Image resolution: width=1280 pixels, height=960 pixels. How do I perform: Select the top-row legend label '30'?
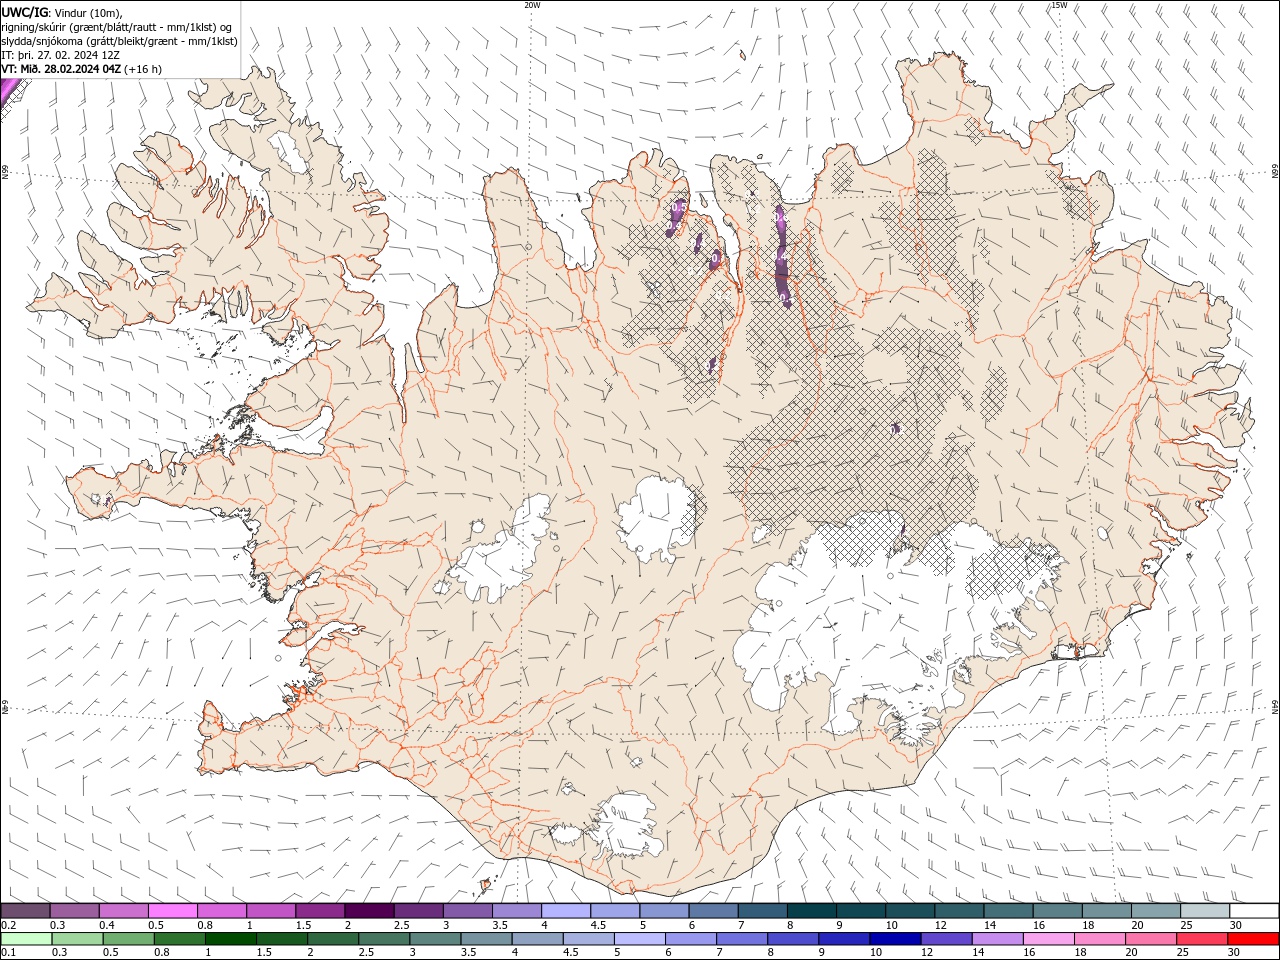click(x=1235, y=925)
